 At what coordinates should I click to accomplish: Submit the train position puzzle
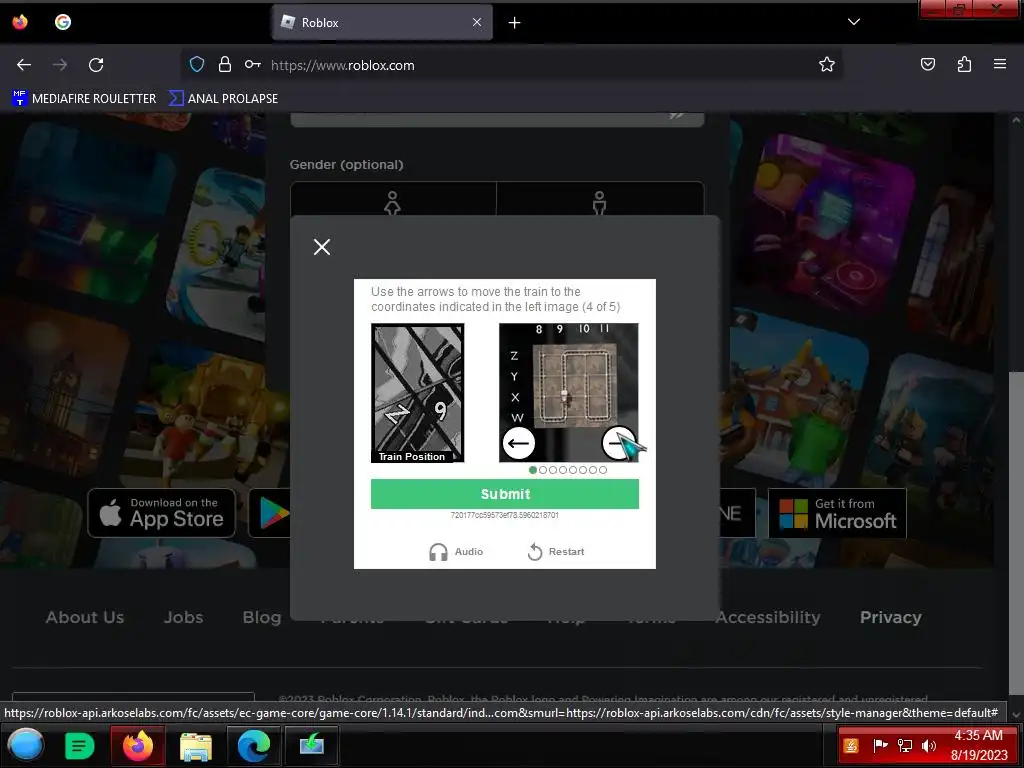pyautogui.click(x=505, y=494)
